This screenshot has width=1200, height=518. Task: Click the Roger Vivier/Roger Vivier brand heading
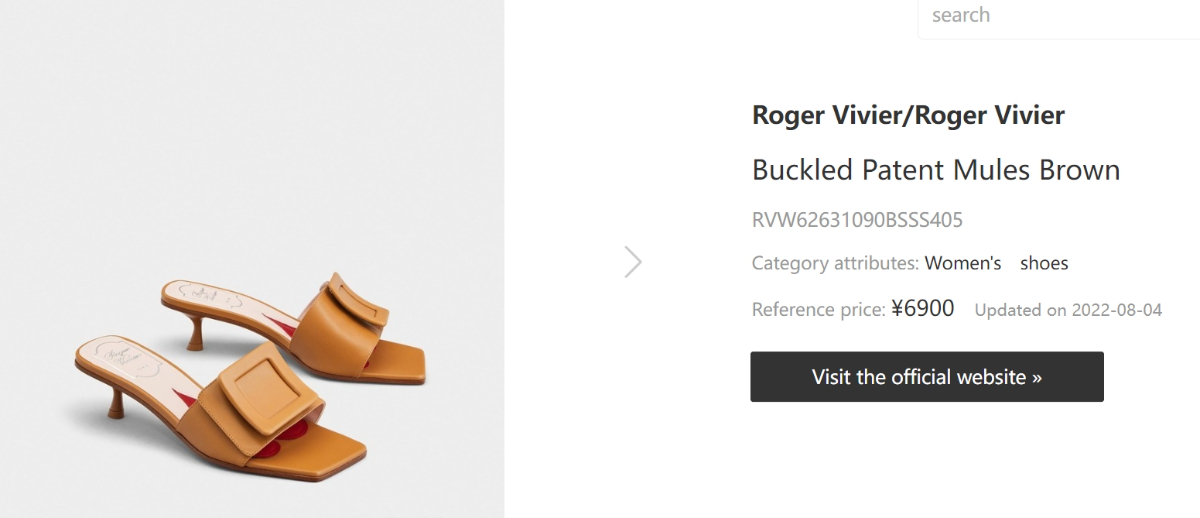coord(908,115)
